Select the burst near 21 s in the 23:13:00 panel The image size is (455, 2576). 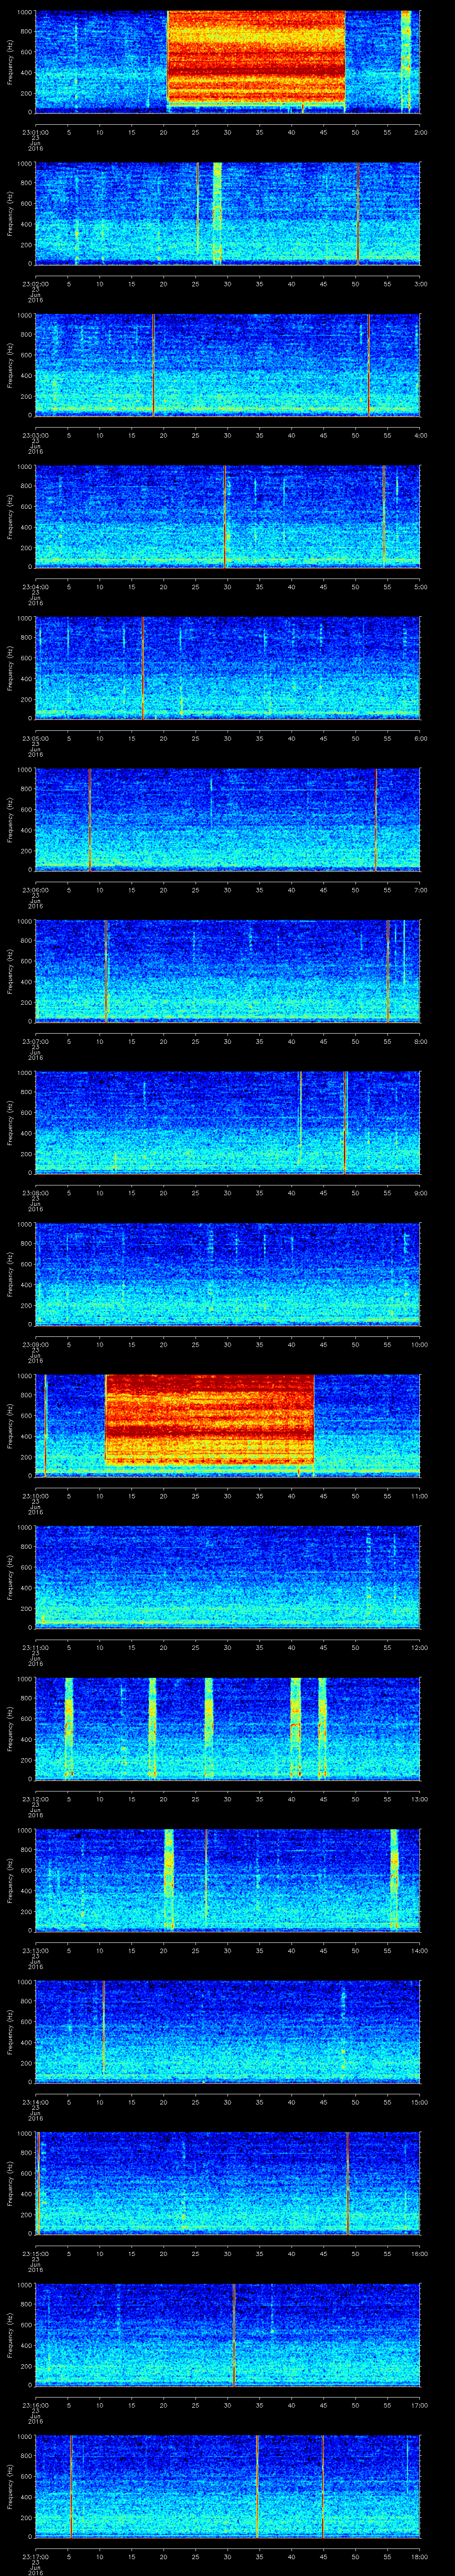pos(169,1877)
